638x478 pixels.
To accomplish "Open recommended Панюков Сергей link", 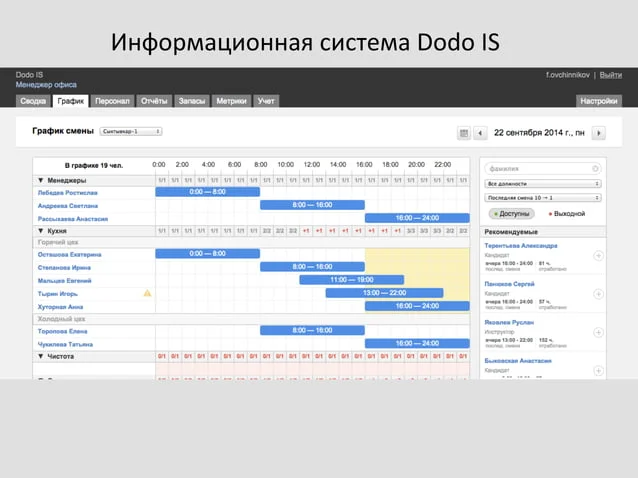I will click(509, 284).
